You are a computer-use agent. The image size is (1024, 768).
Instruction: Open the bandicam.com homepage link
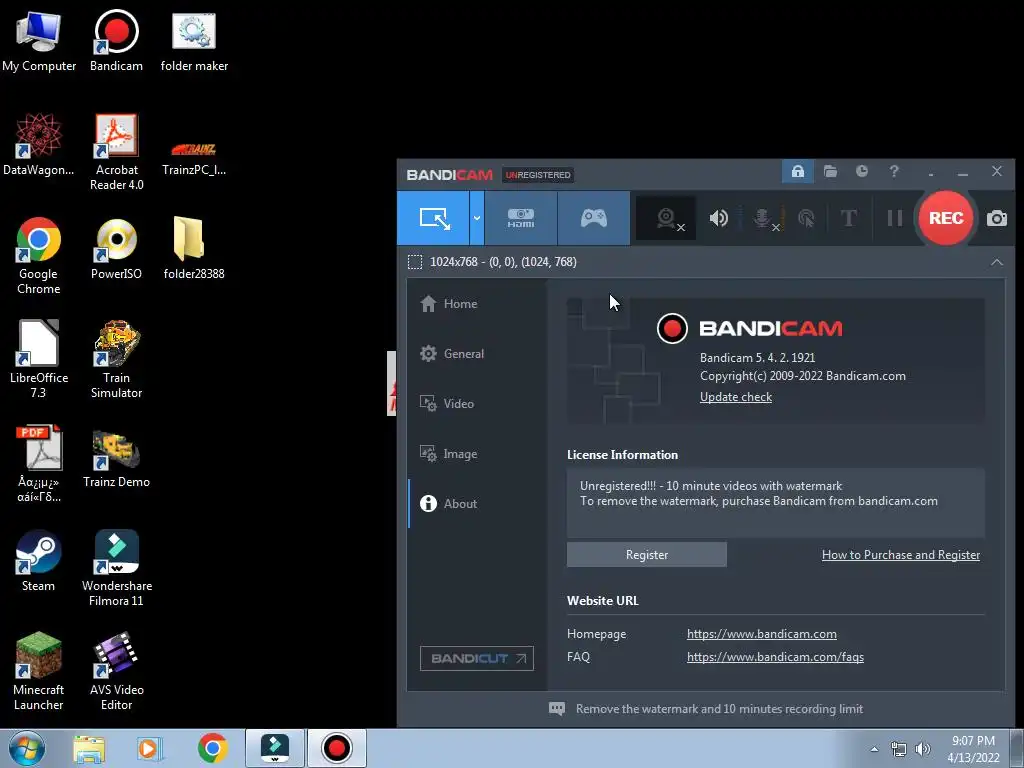(761, 634)
